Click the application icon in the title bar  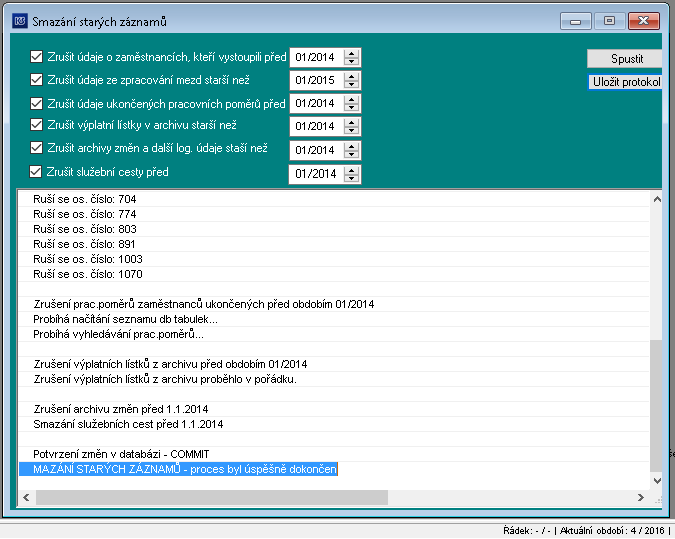click(x=20, y=21)
